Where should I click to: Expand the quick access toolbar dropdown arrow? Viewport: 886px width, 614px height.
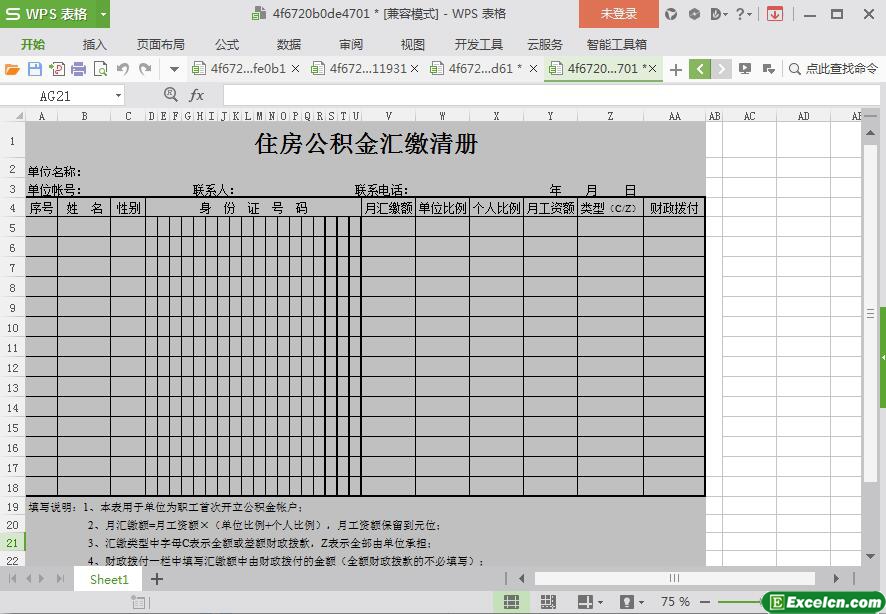174,69
